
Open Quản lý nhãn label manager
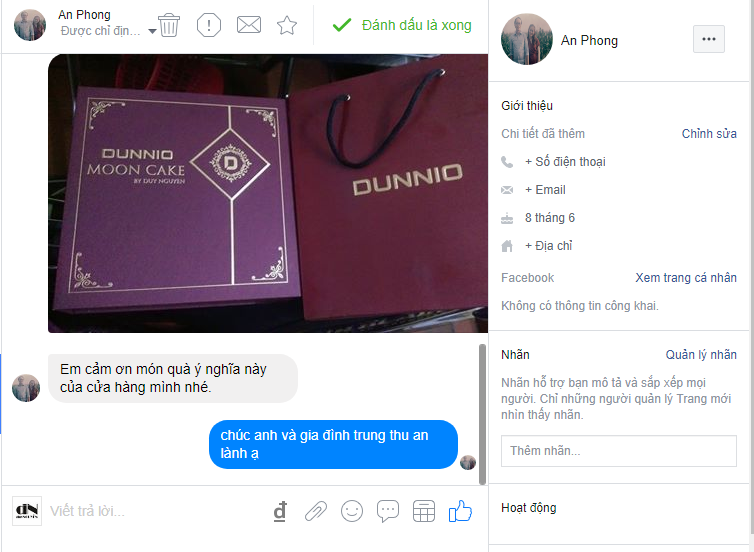(701, 354)
